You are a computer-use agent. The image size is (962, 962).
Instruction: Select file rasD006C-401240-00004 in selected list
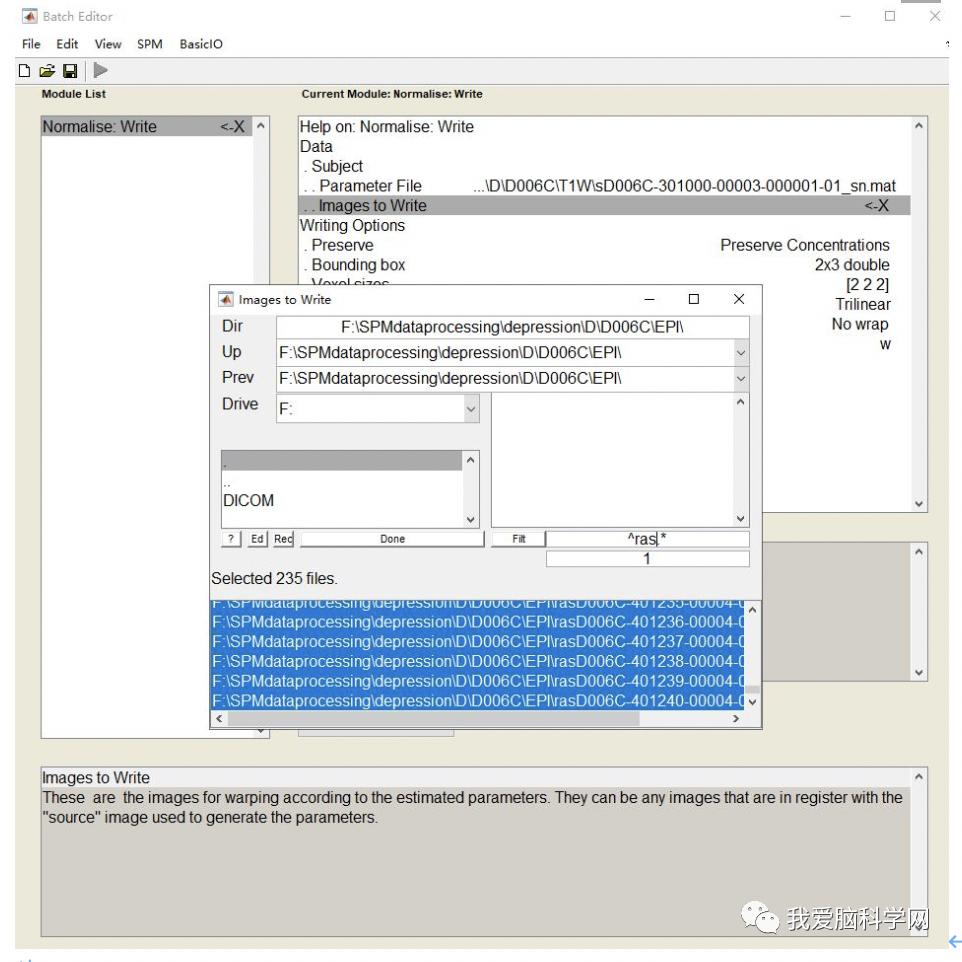pos(477,701)
